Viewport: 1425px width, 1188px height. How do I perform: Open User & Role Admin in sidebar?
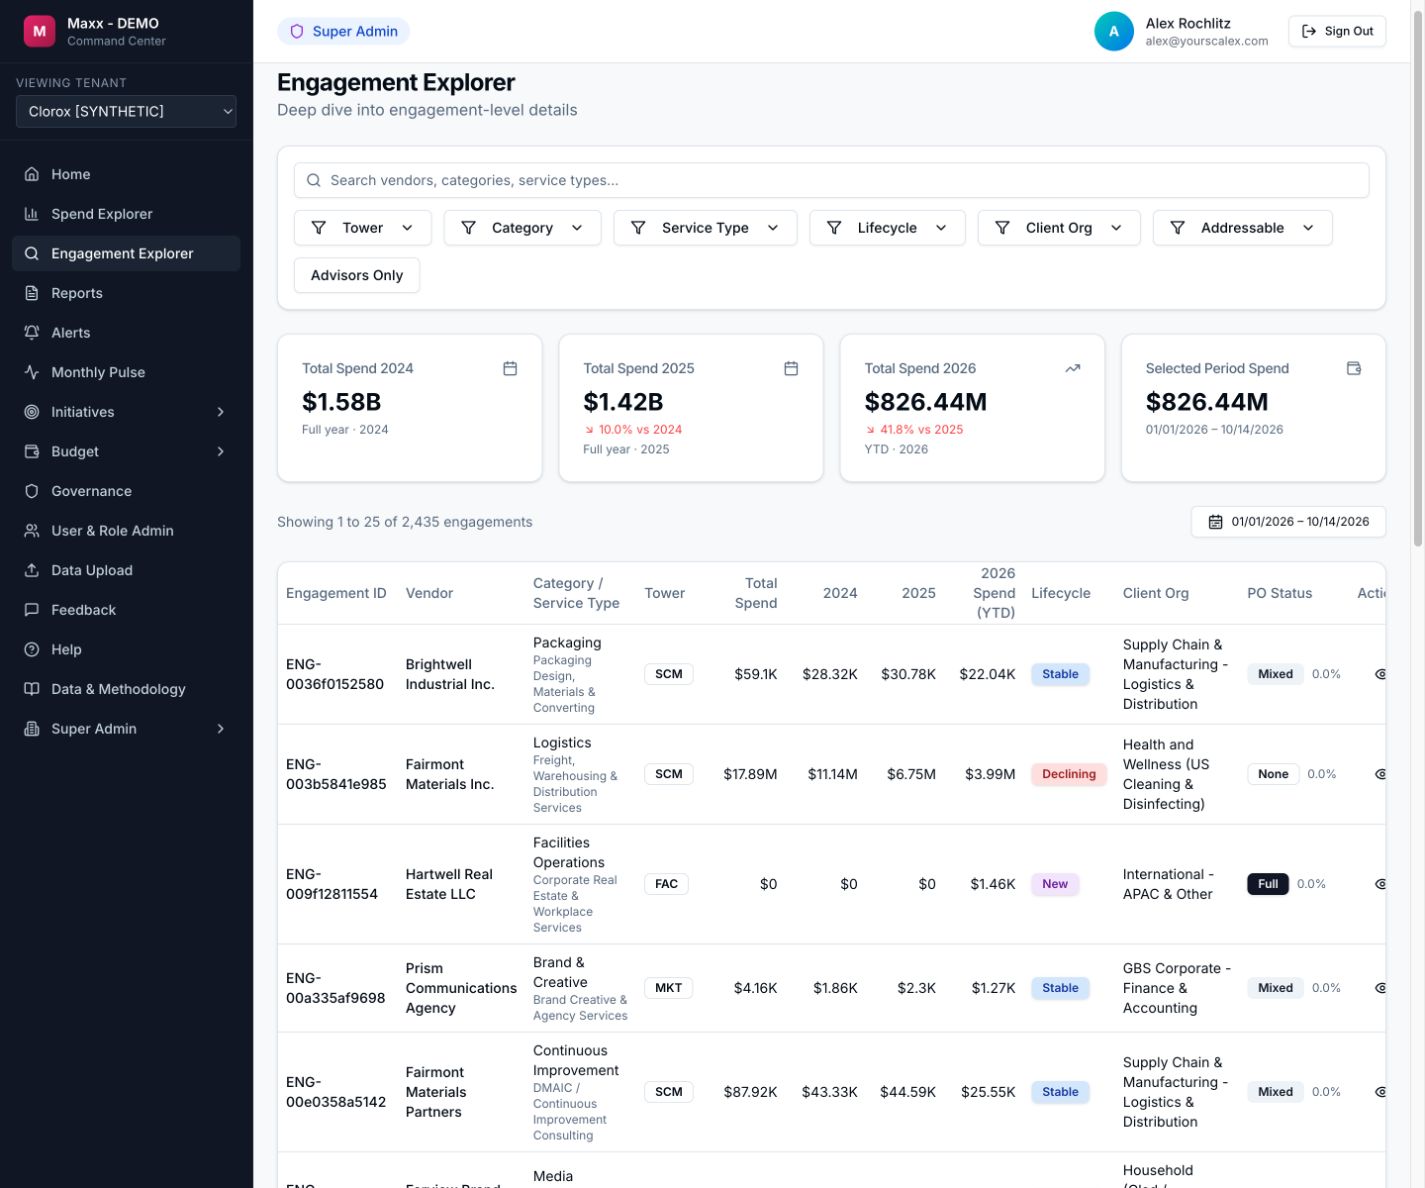coord(126,531)
